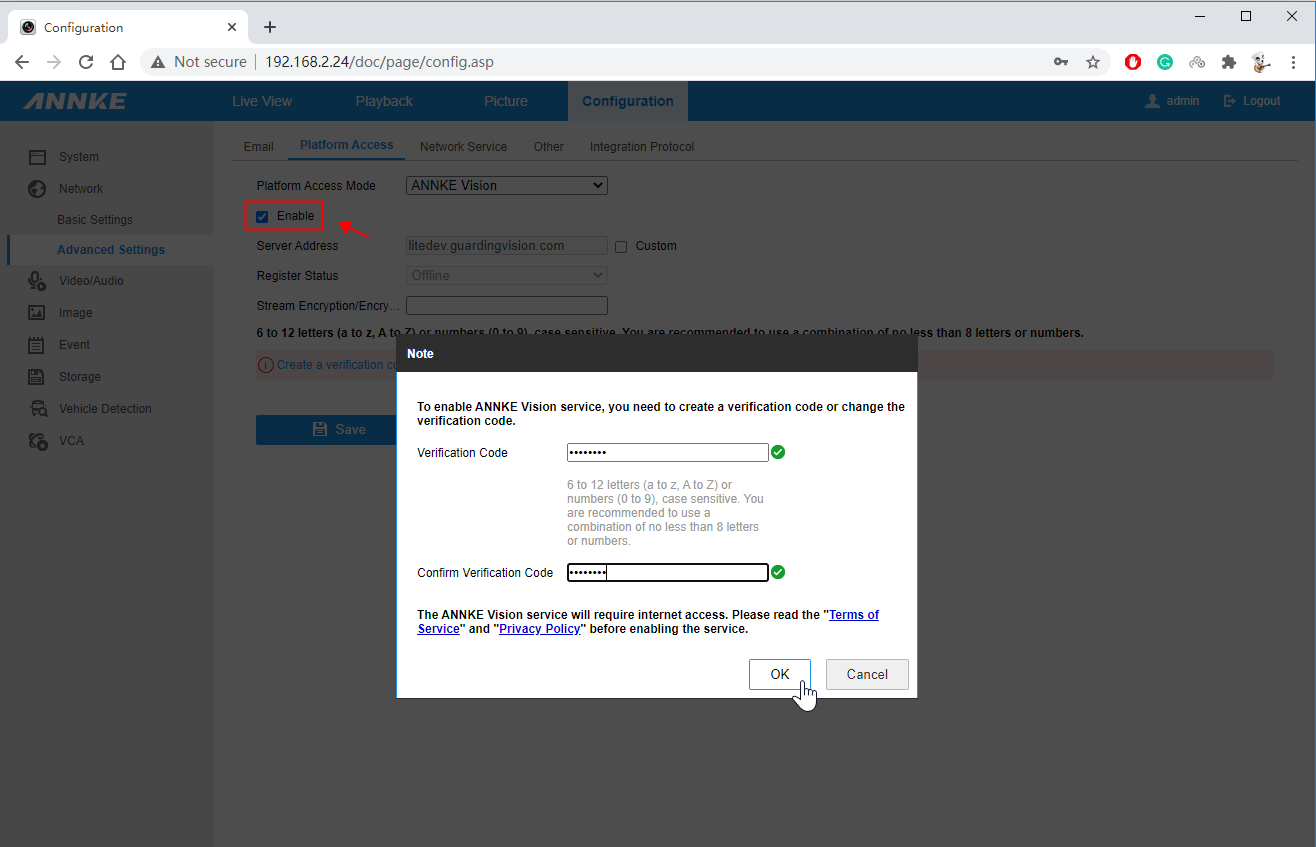Screen dimensions: 1316x847
Task: Enable the Custom server address checkbox
Action: tap(620, 246)
